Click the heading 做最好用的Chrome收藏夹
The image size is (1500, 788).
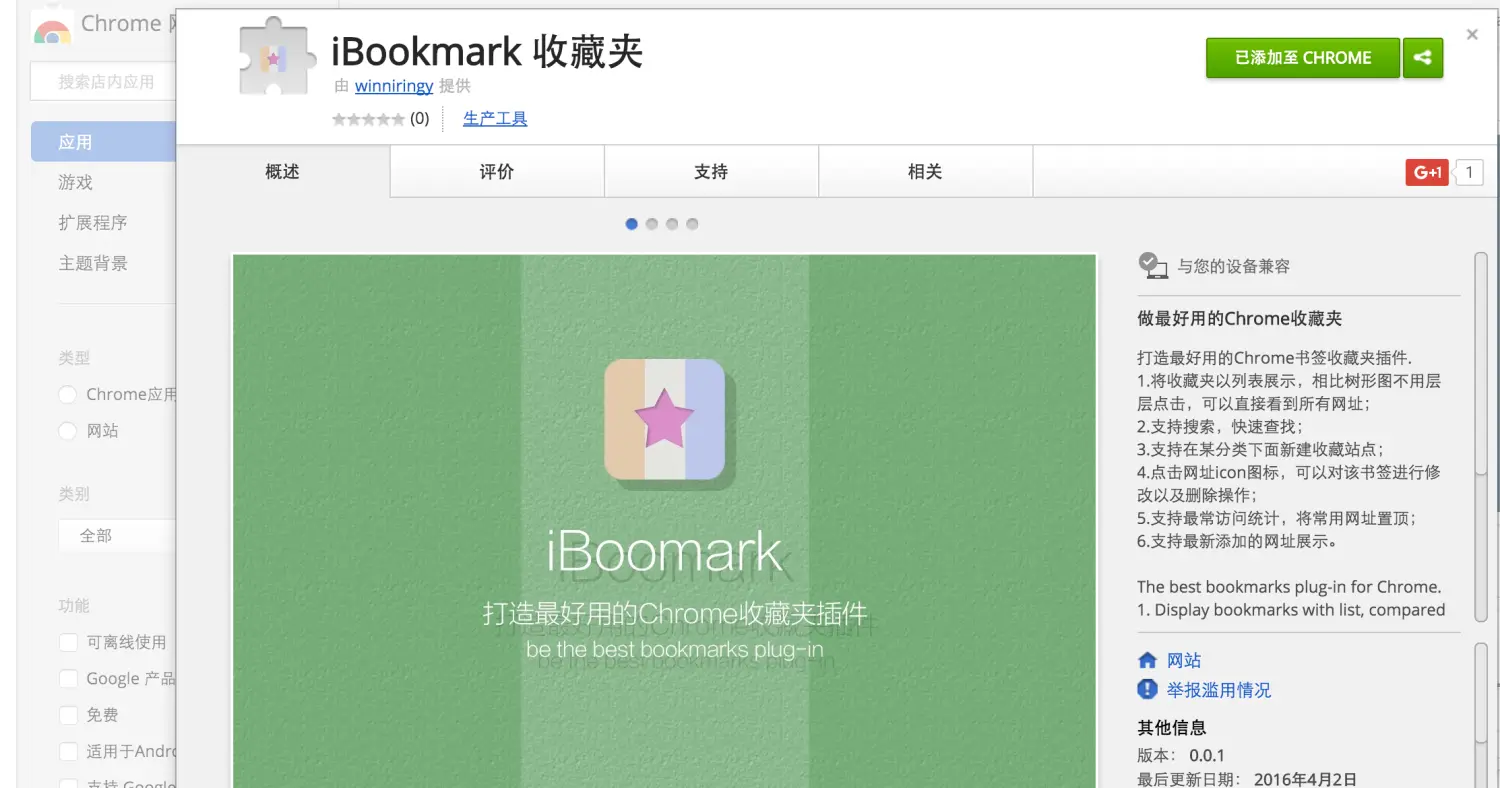1240,319
